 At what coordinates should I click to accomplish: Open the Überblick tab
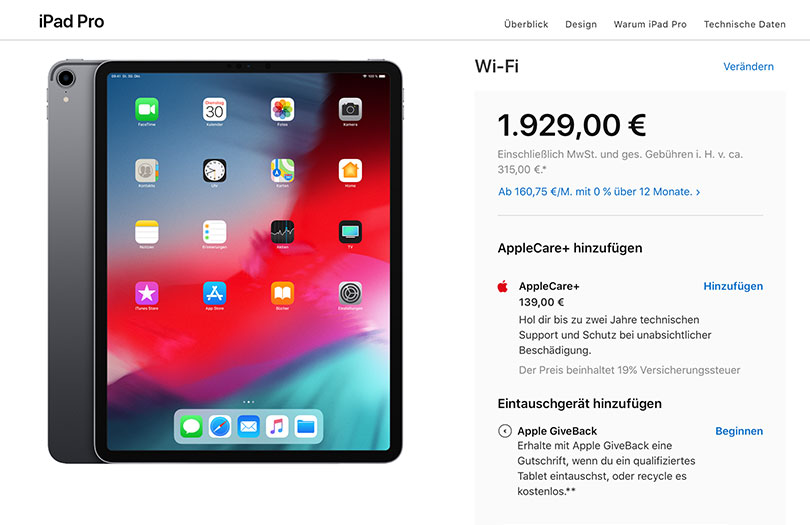coord(526,24)
